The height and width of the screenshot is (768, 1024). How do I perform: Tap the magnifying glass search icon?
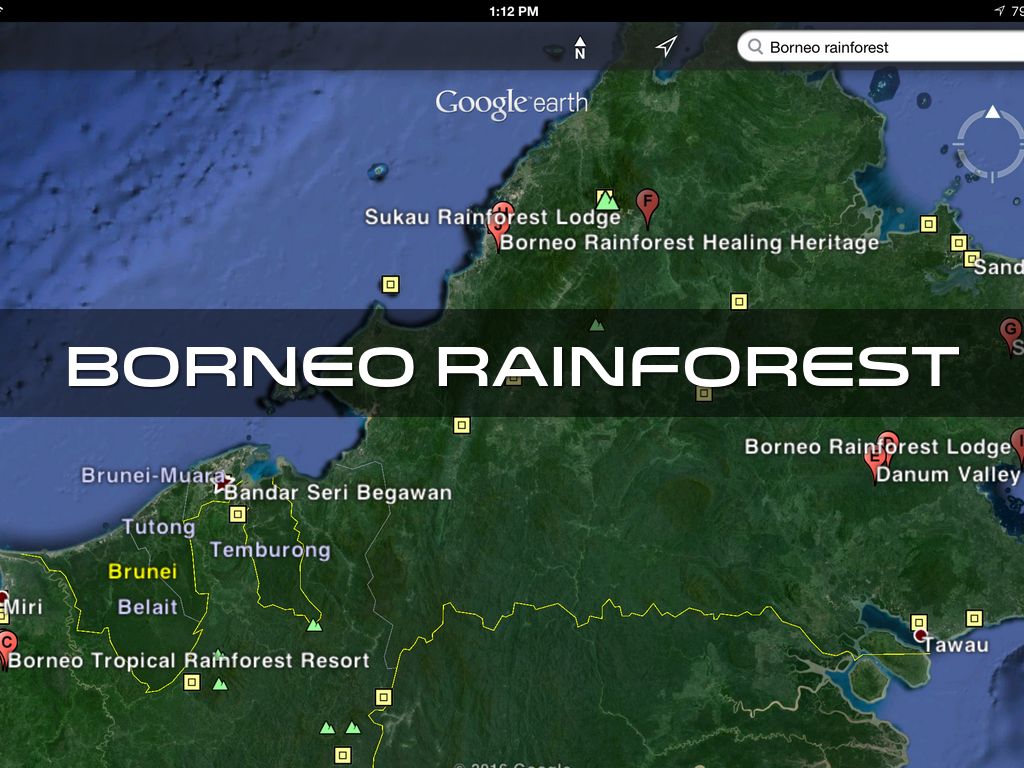(754, 47)
